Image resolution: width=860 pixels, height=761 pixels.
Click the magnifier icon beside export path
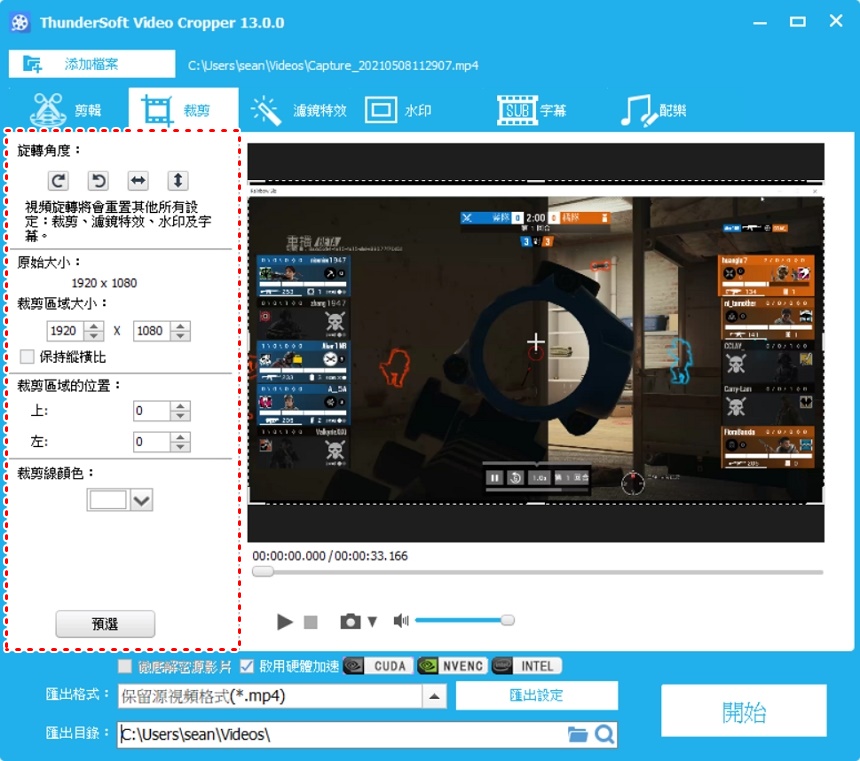coord(604,735)
